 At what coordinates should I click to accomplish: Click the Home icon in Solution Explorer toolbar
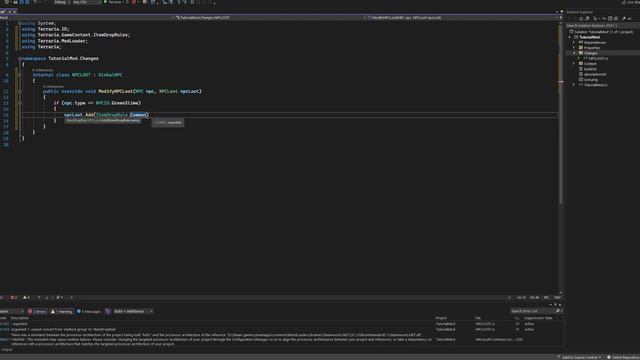(581, 18)
